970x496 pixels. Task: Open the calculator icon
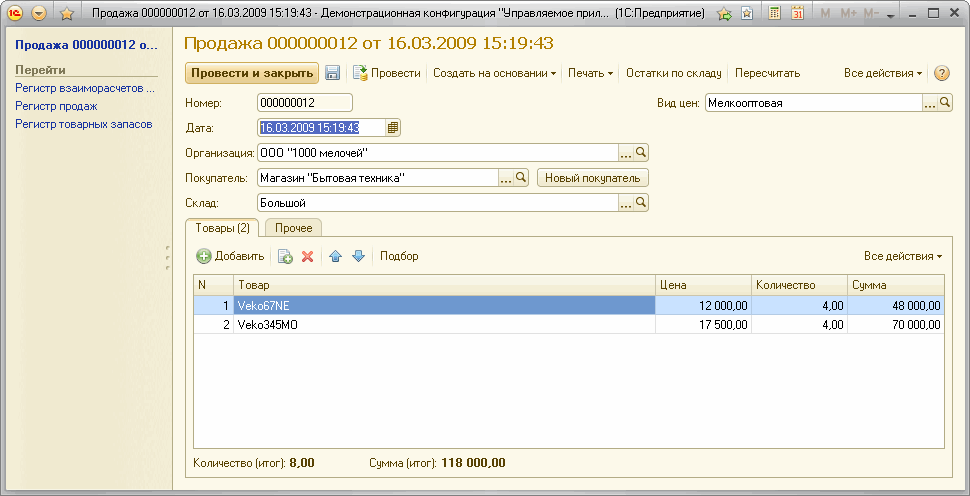tap(774, 13)
